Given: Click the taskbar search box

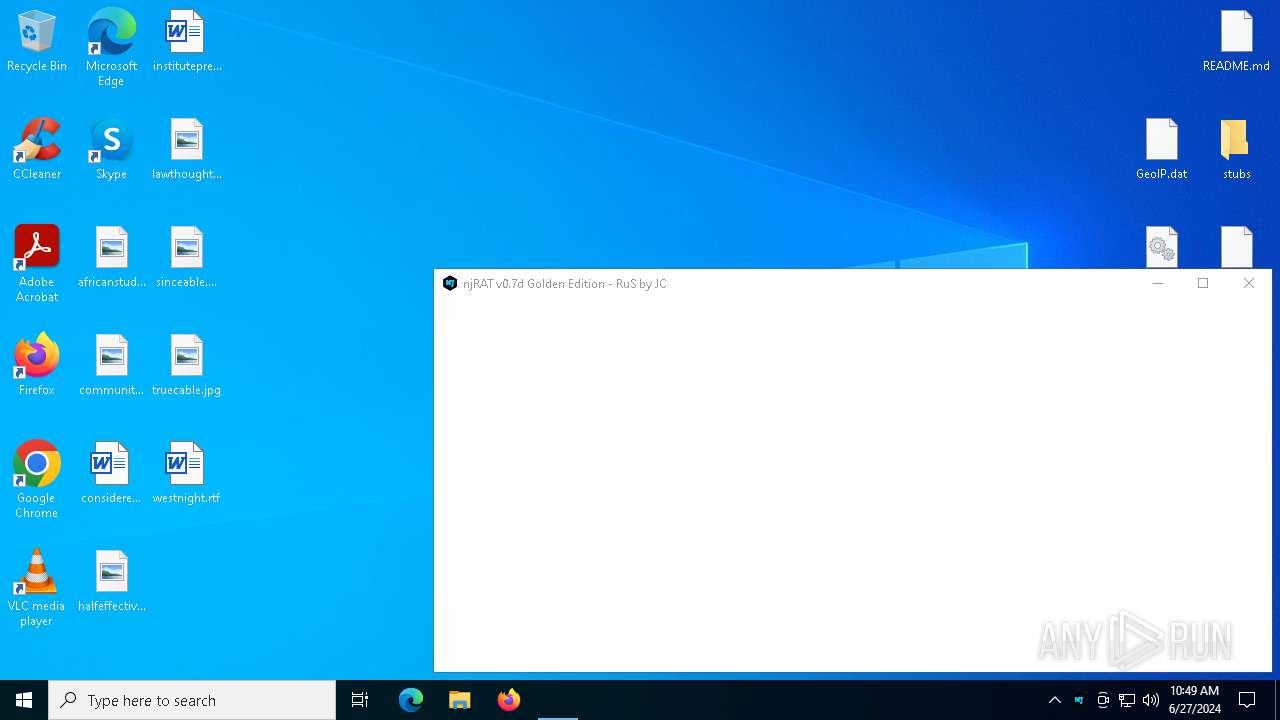Looking at the screenshot, I should tap(192, 700).
